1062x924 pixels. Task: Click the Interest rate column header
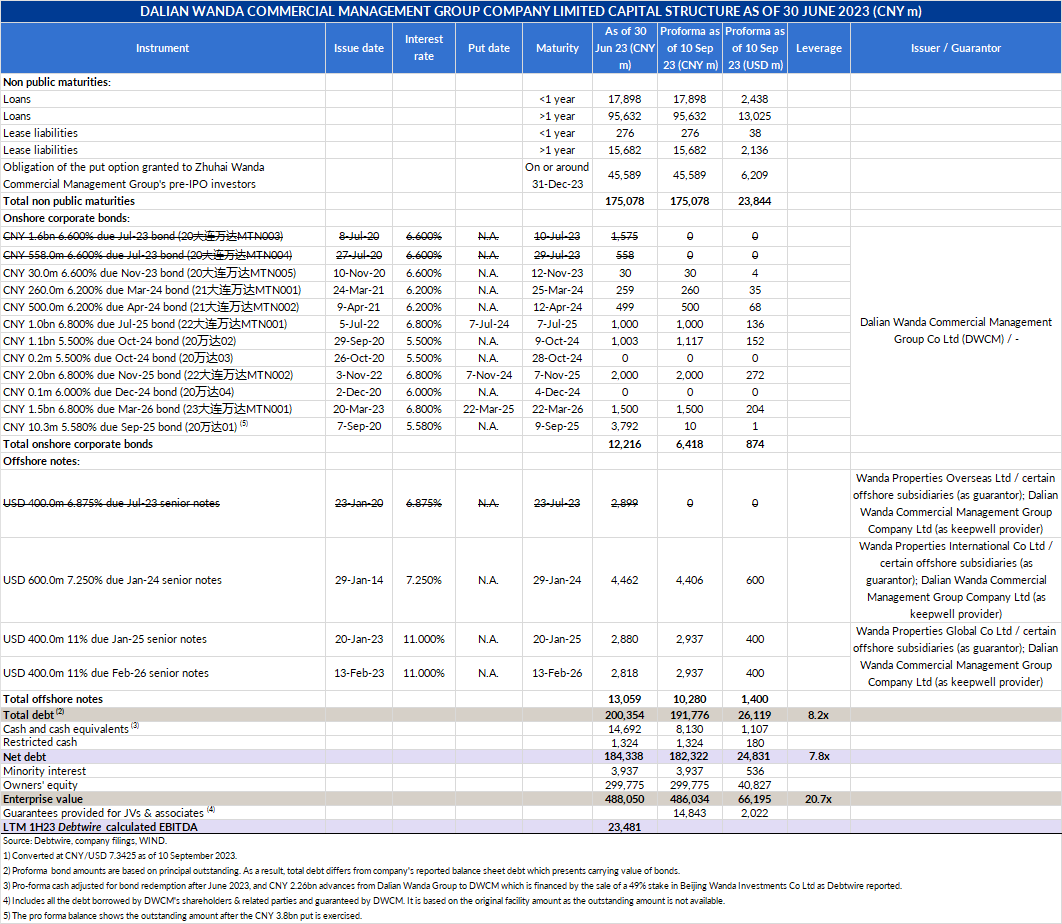click(x=424, y=48)
